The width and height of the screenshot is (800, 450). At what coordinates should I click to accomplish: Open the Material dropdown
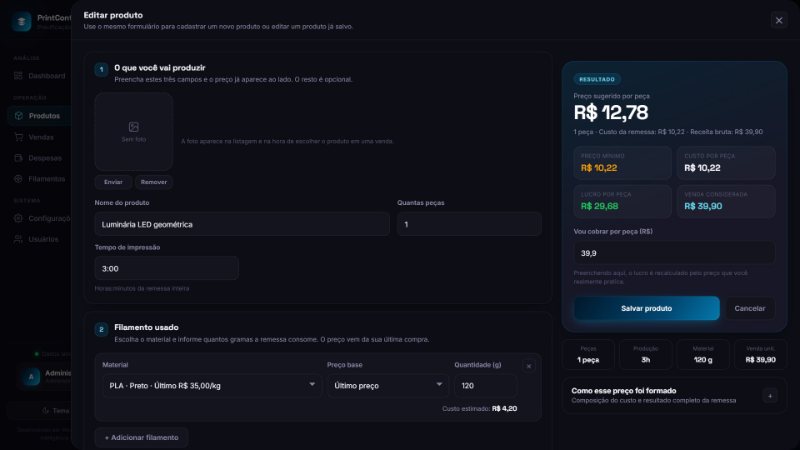[212, 386]
